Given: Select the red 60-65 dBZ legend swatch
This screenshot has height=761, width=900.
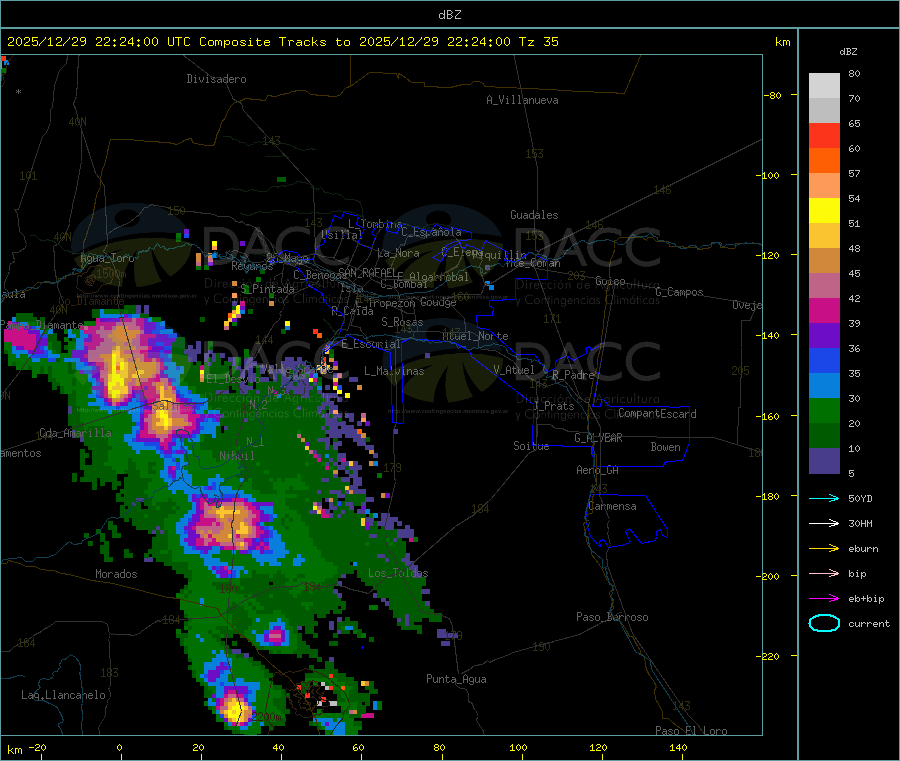Looking at the screenshot, I should (x=824, y=135).
